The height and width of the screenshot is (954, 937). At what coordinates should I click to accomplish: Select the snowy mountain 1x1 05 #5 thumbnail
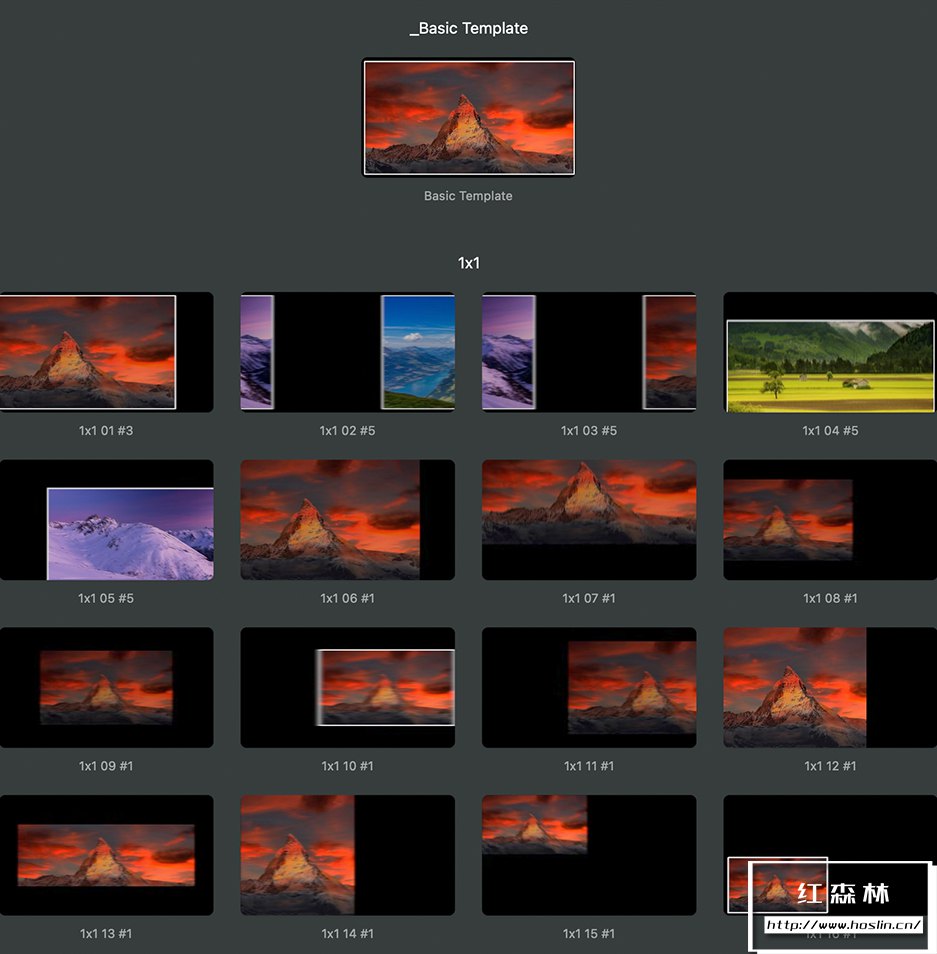pyautogui.click(x=106, y=520)
